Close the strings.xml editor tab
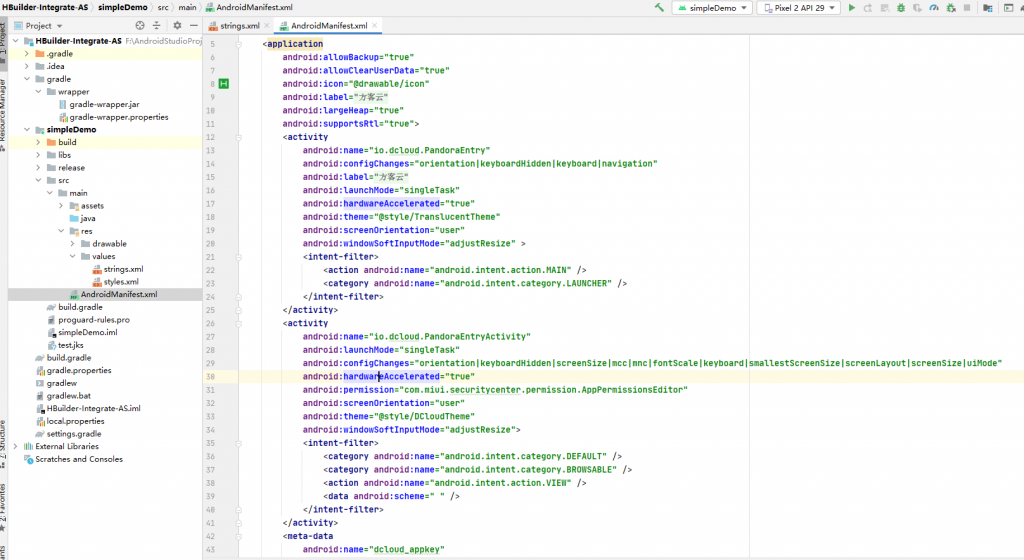The image size is (1024, 560). 266,25
